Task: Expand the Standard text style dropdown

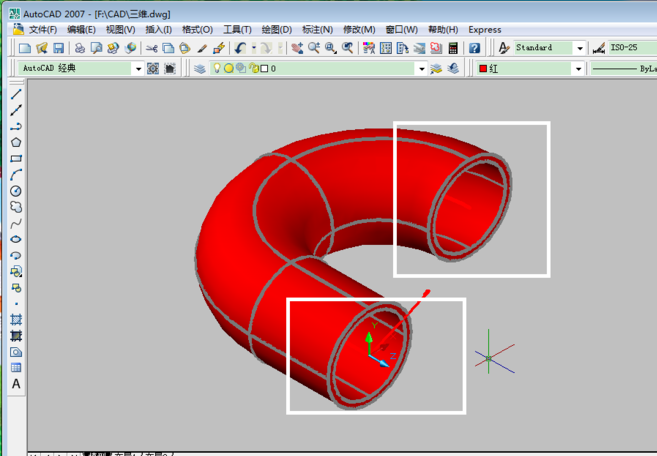Action: [x=580, y=48]
